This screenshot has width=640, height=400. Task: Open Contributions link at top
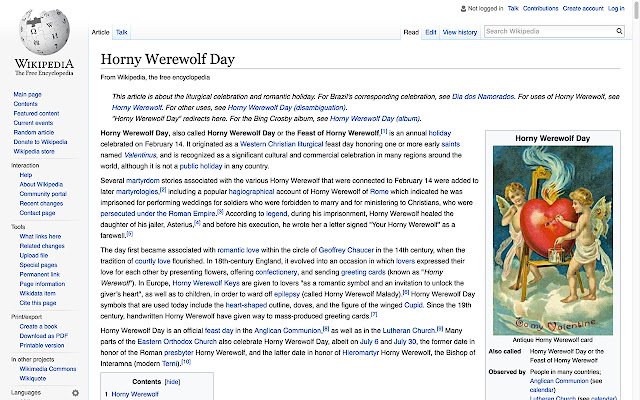click(540, 9)
